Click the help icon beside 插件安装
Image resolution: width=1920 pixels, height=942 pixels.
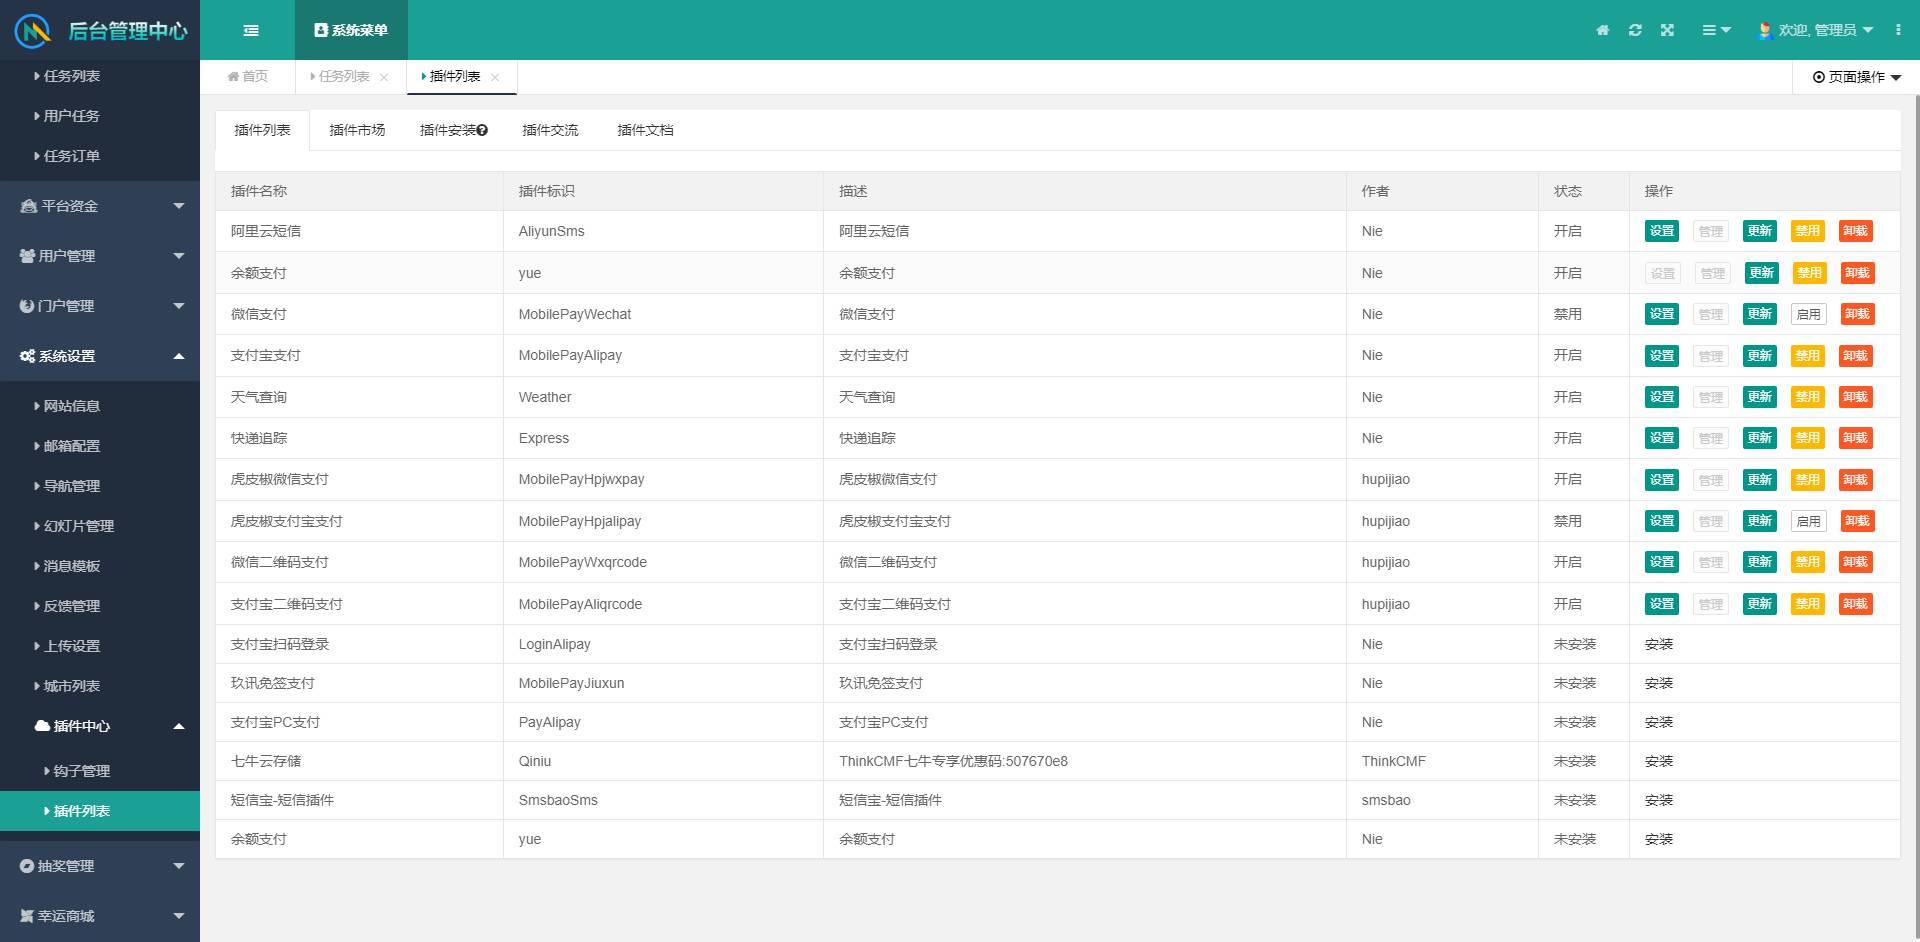point(482,130)
